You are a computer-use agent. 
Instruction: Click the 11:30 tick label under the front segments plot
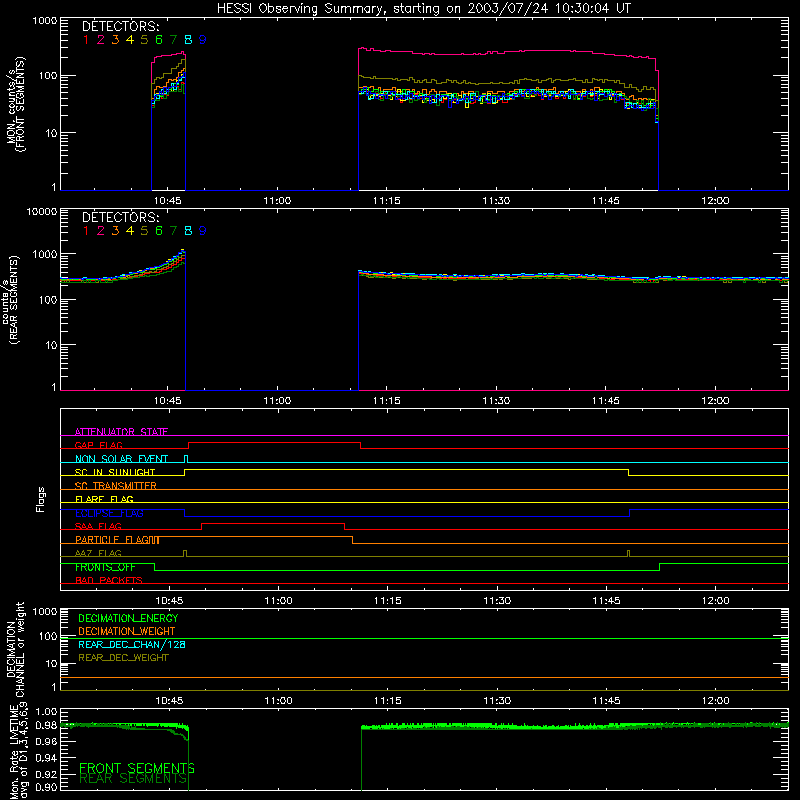point(496,201)
